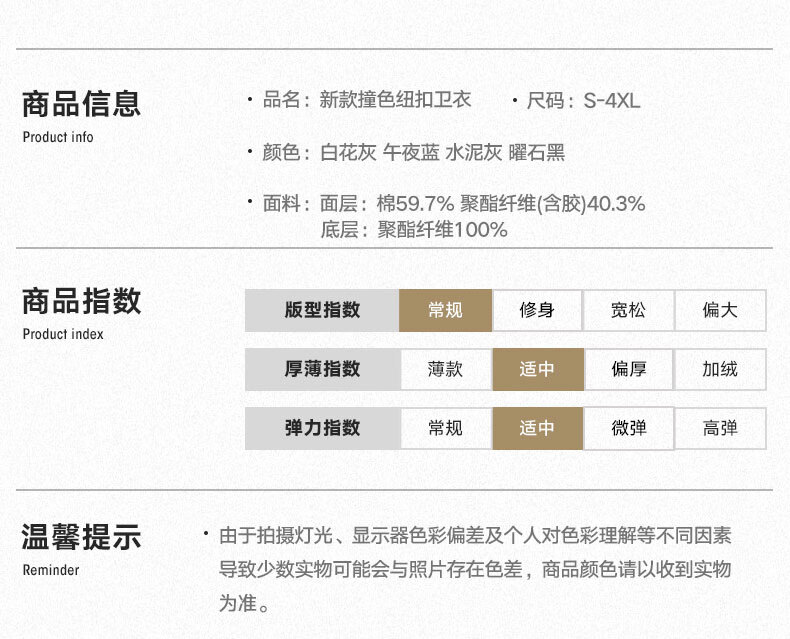Choose 偏大 in 版型指数 row
This screenshot has height=639, width=790.
tap(720, 310)
